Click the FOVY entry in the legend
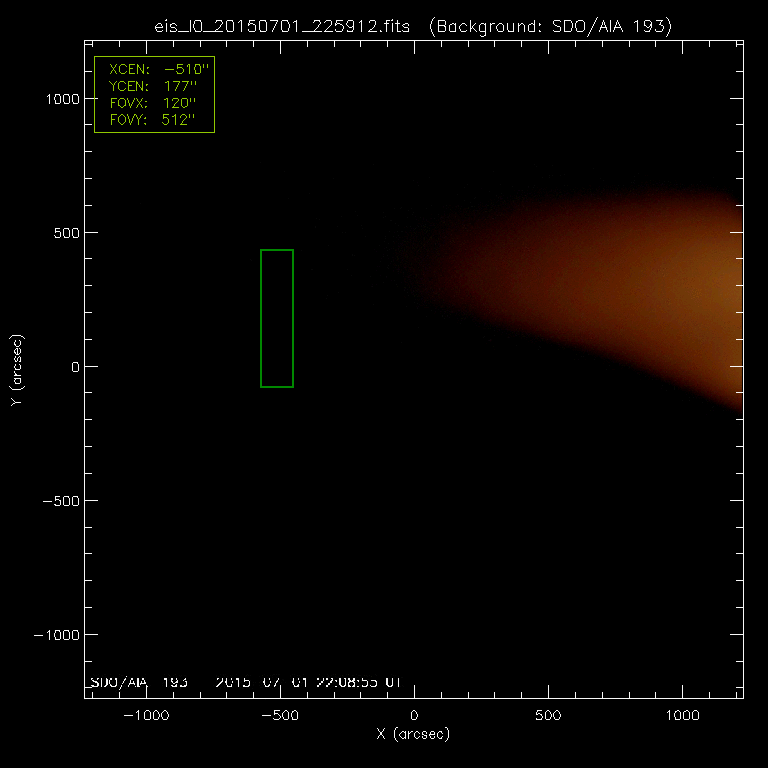768x768 pixels. click(x=153, y=120)
